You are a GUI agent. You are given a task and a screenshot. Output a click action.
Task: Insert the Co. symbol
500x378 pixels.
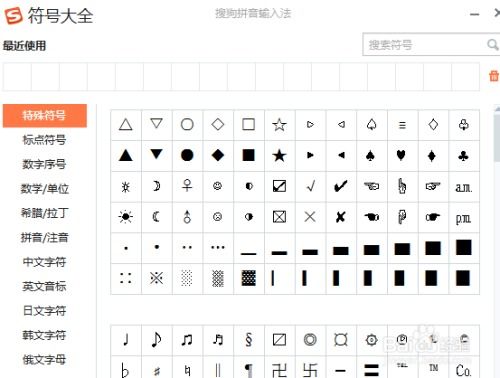tap(464, 368)
